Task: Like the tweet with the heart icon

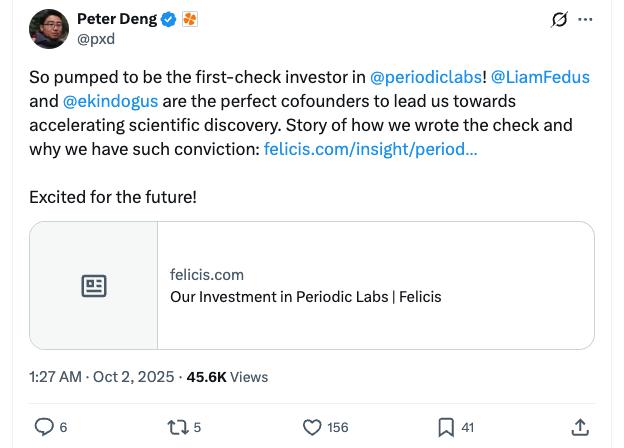Action: point(312,427)
